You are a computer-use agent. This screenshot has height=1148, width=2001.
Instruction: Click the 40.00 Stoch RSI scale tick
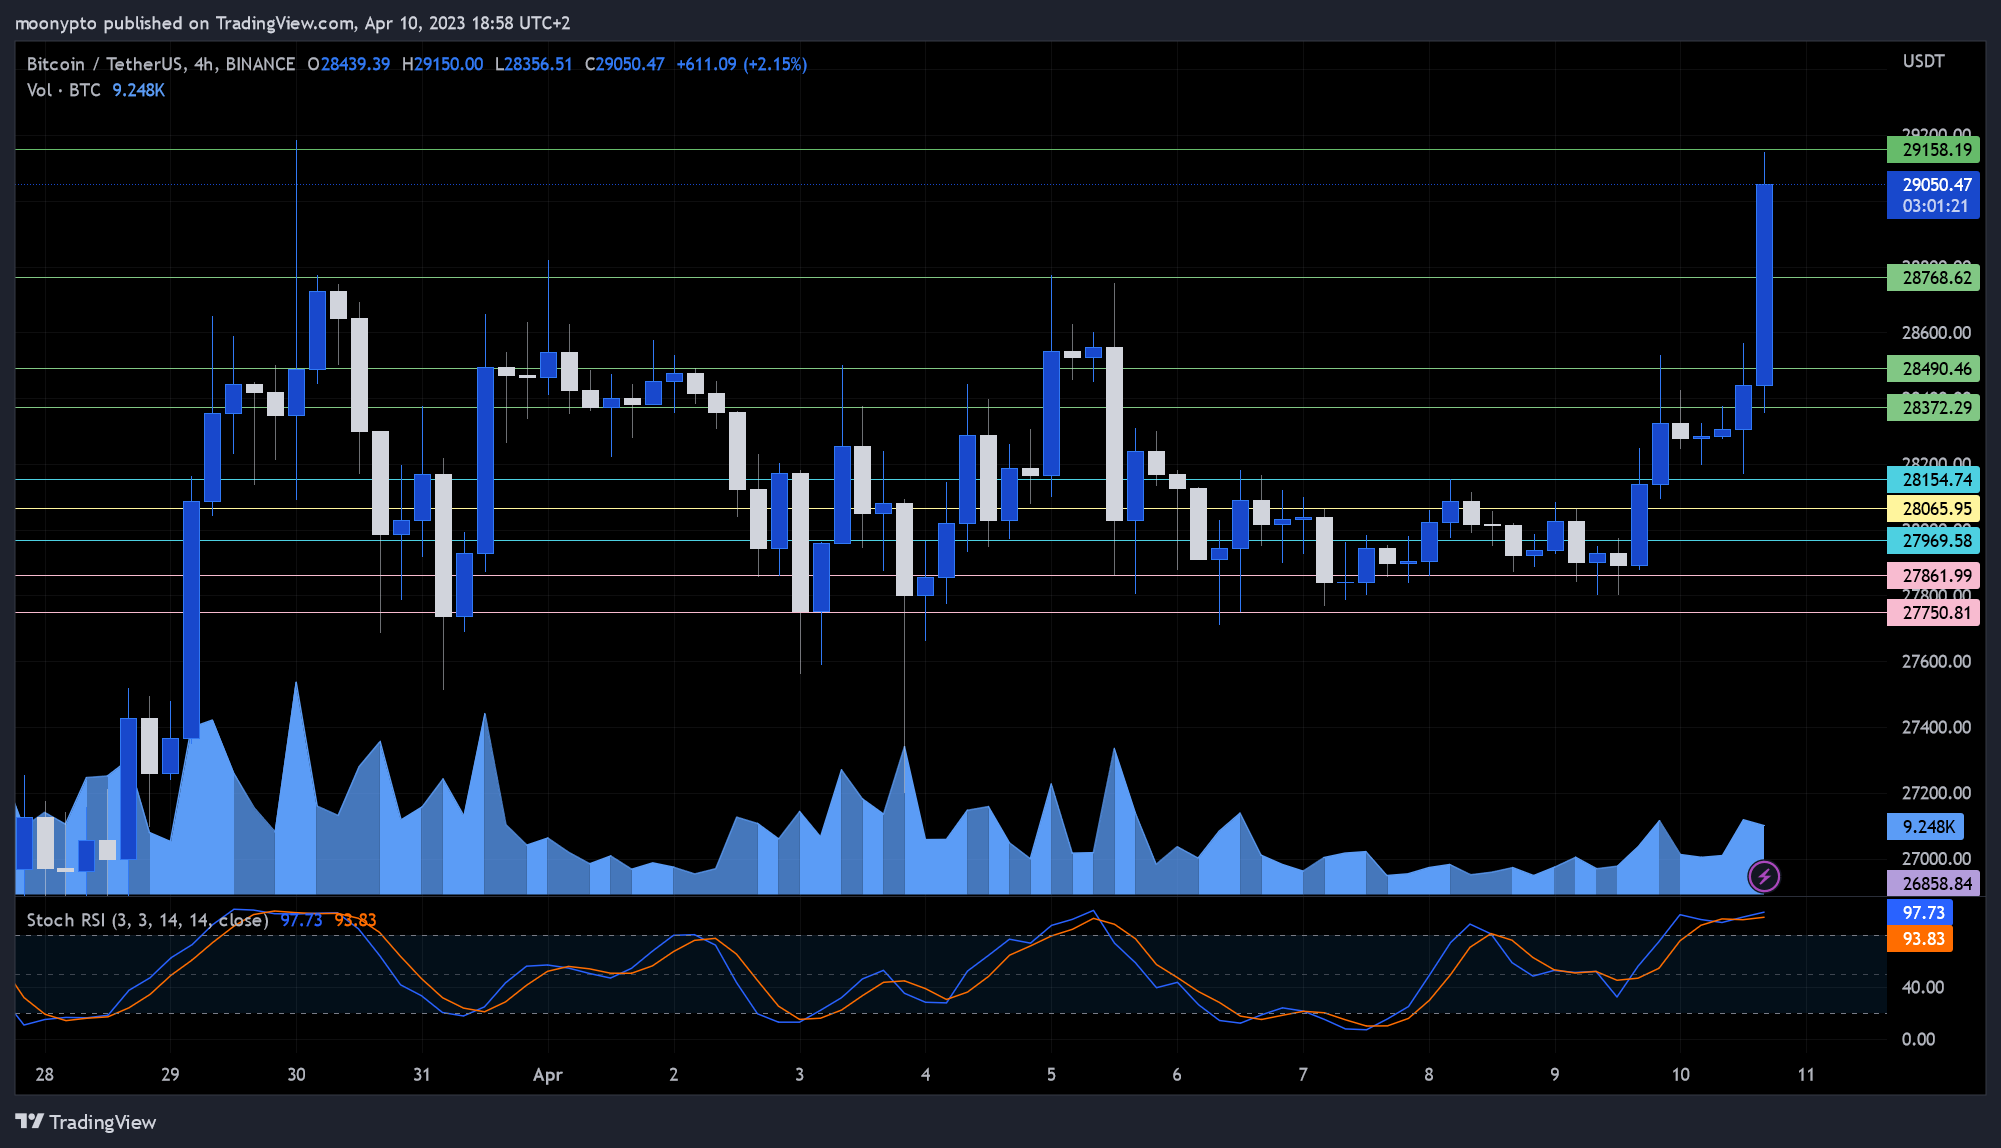pyautogui.click(x=1923, y=987)
